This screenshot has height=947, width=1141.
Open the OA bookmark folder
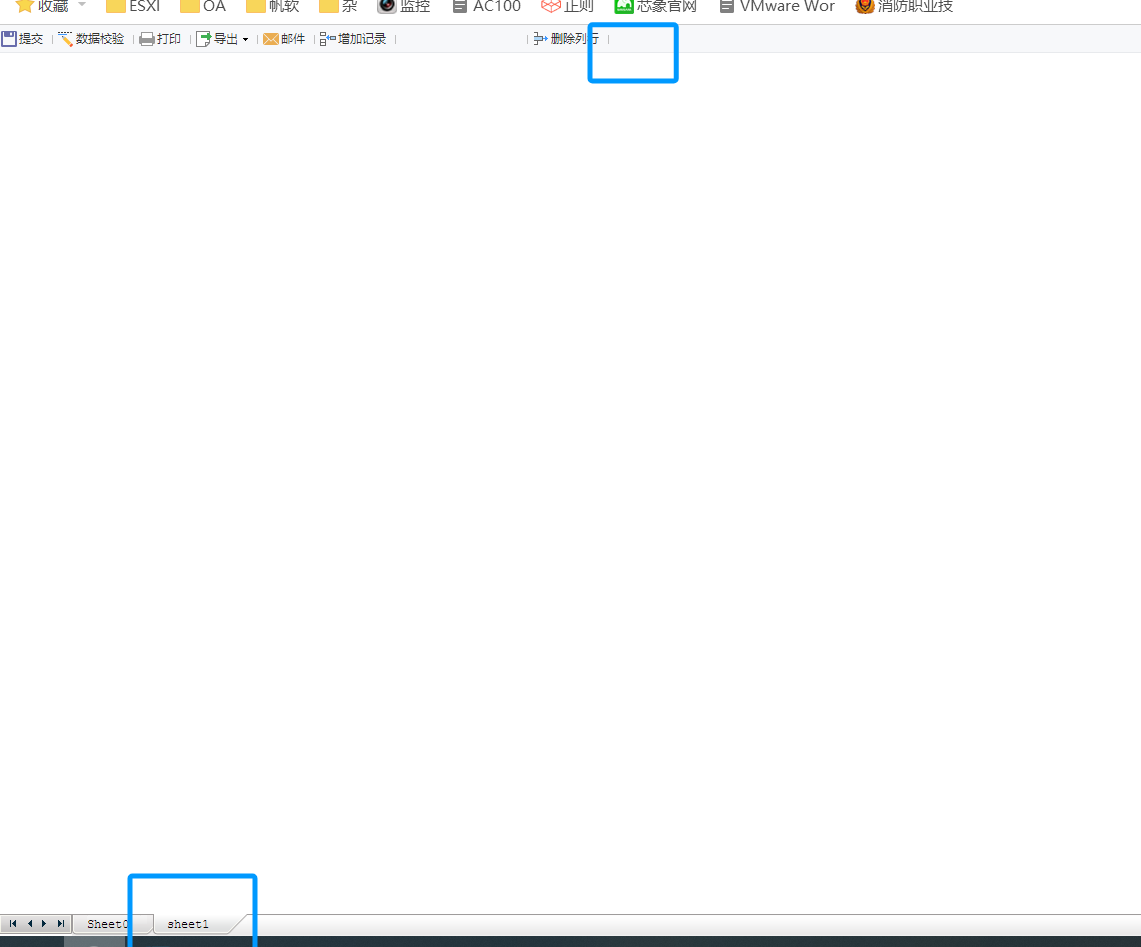tap(203, 7)
